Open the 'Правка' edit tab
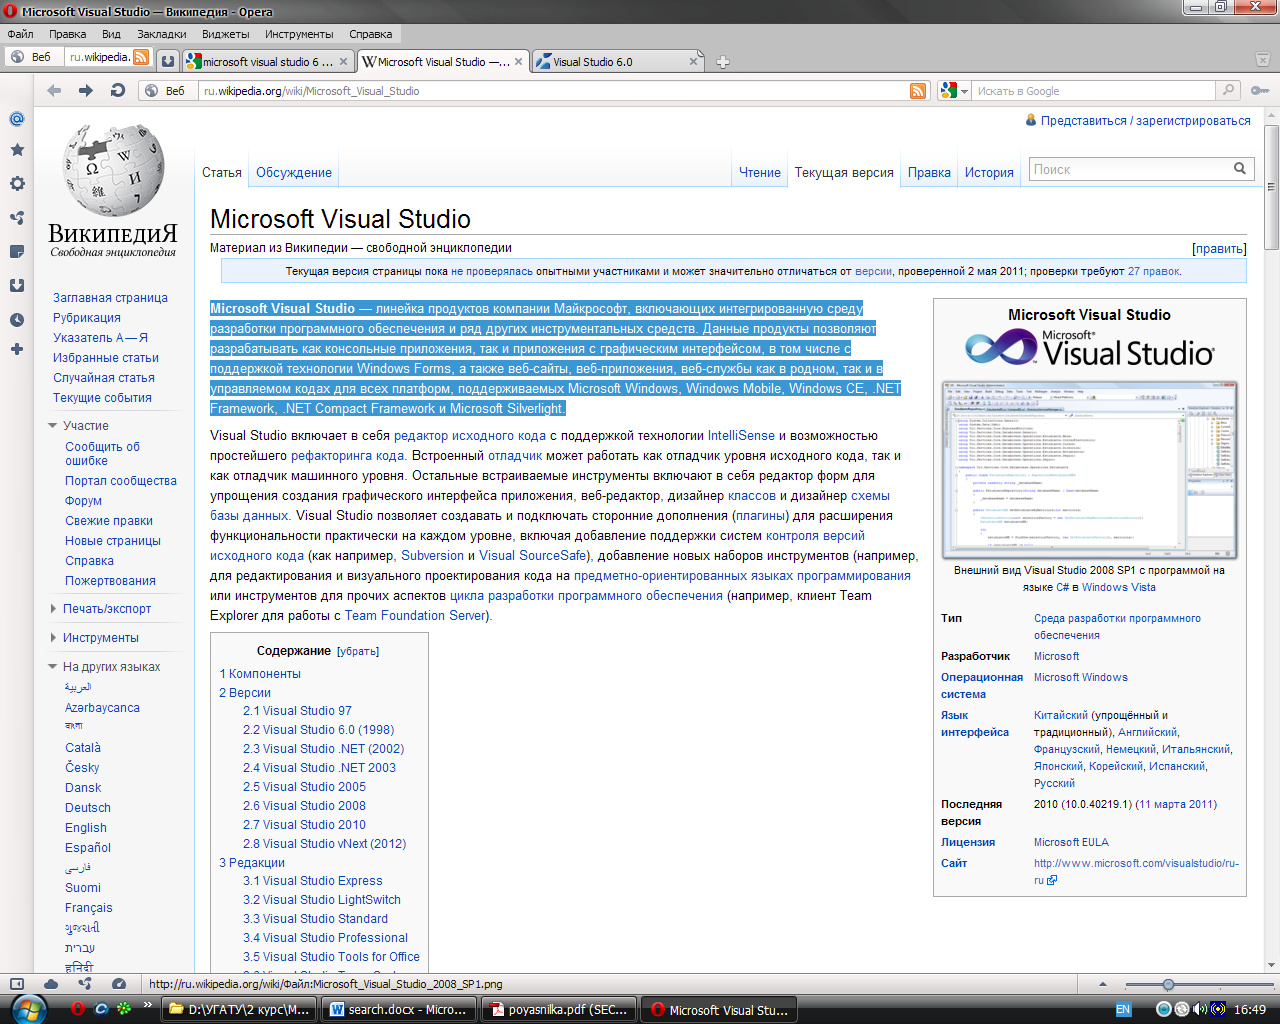The width and height of the screenshot is (1280, 1024). pos(929,172)
